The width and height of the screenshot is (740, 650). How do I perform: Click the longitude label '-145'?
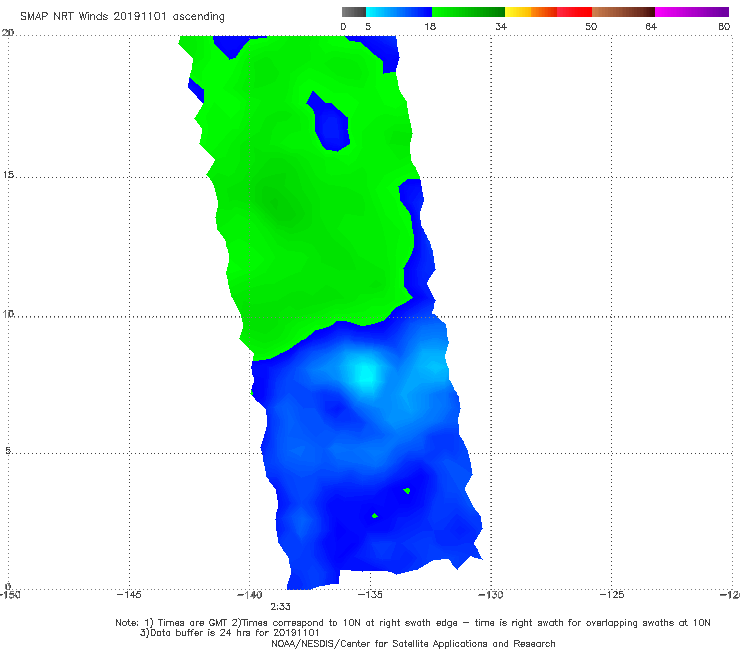coord(129,595)
